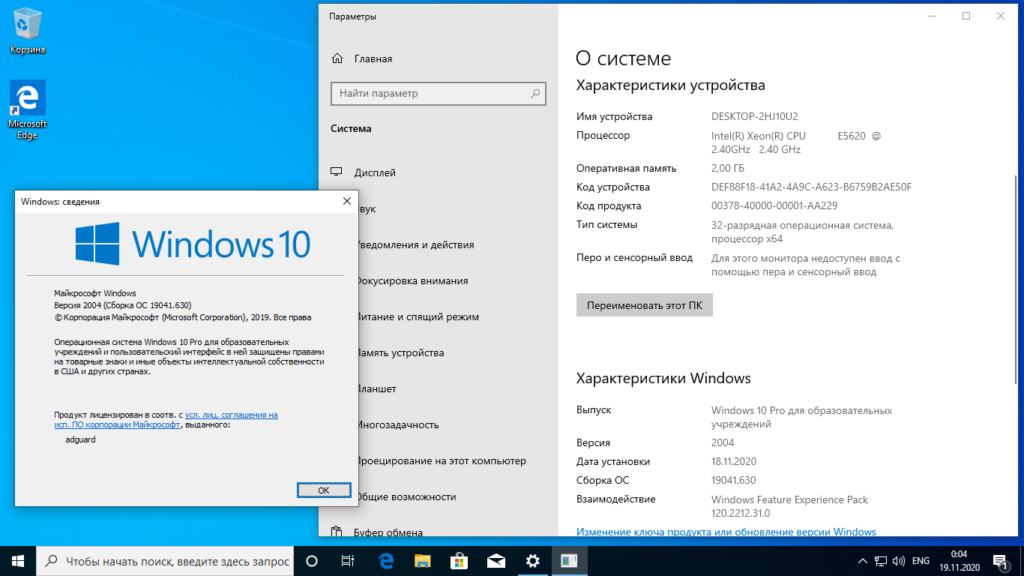
Task: Select the 2,00 ГБ memory value
Action: (x=728, y=168)
